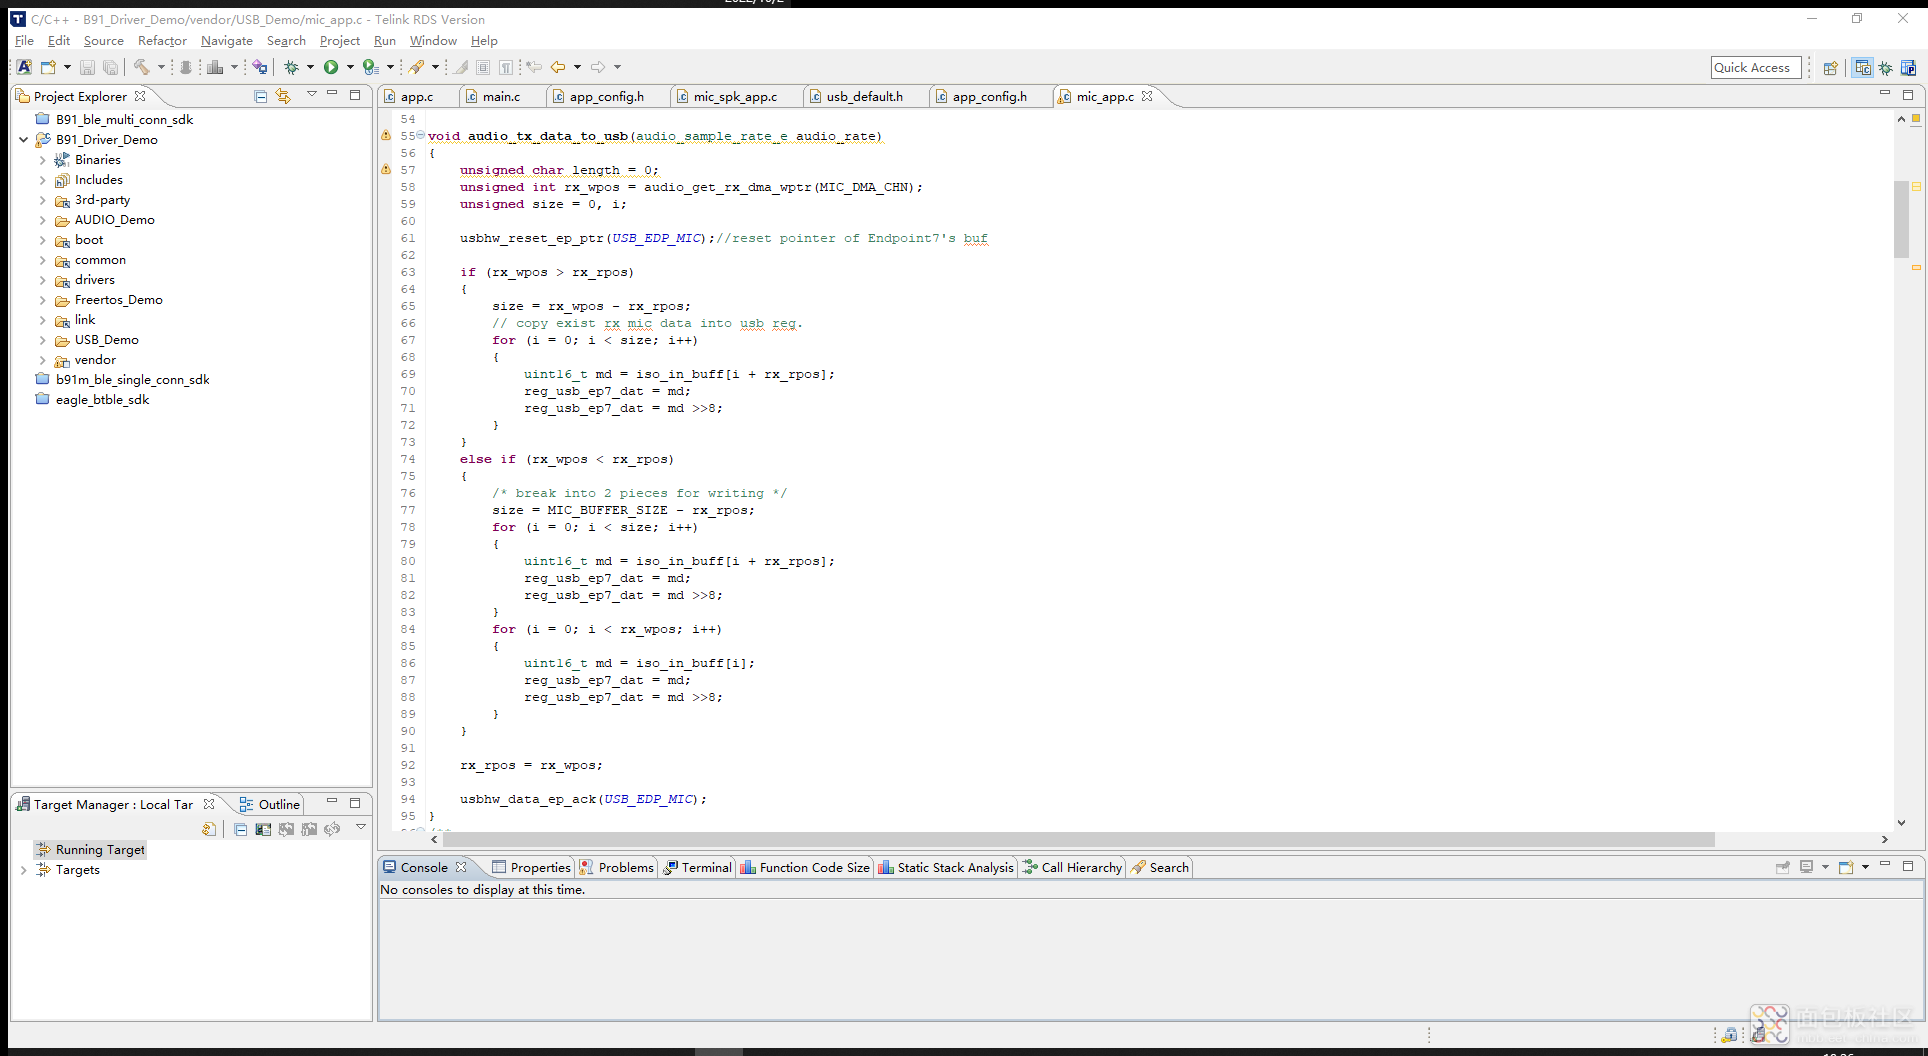Switch to the Outline tab
Image resolution: width=1928 pixels, height=1056 pixels.
point(270,804)
